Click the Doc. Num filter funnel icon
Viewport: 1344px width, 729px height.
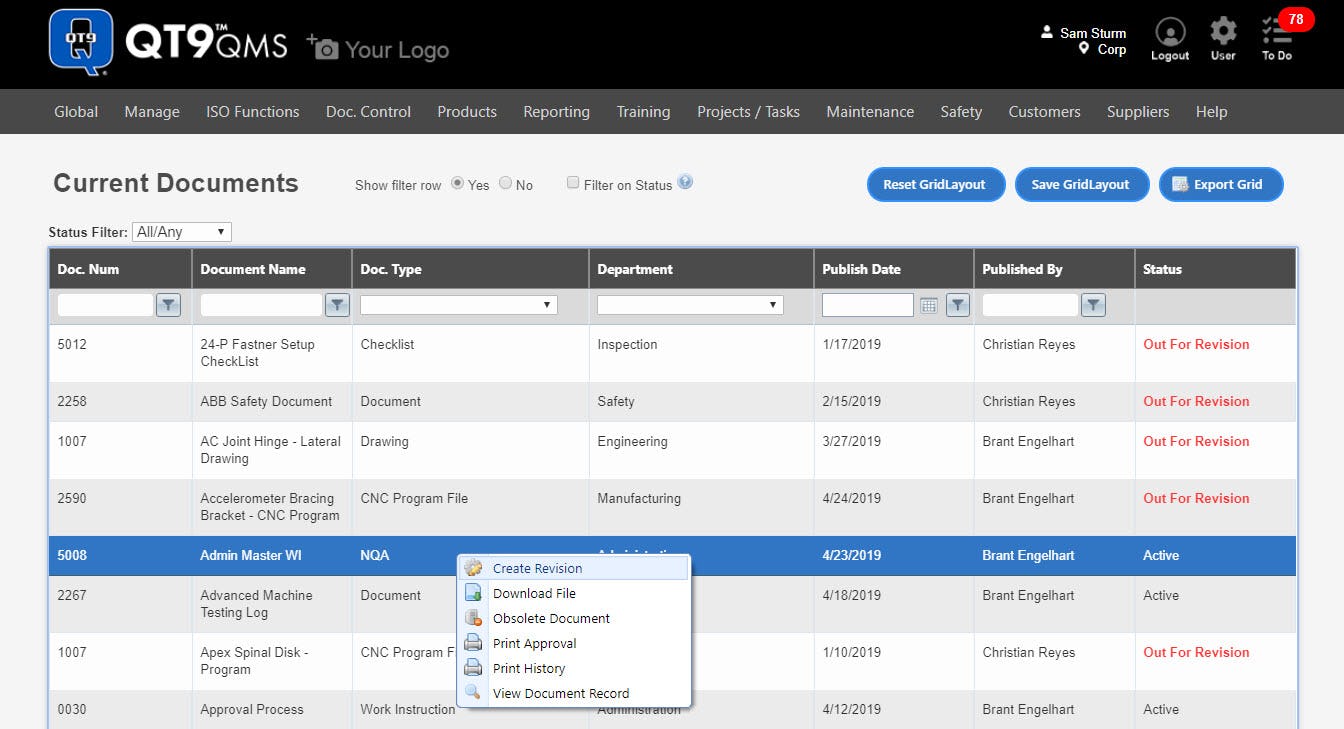(x=169, y=305)
